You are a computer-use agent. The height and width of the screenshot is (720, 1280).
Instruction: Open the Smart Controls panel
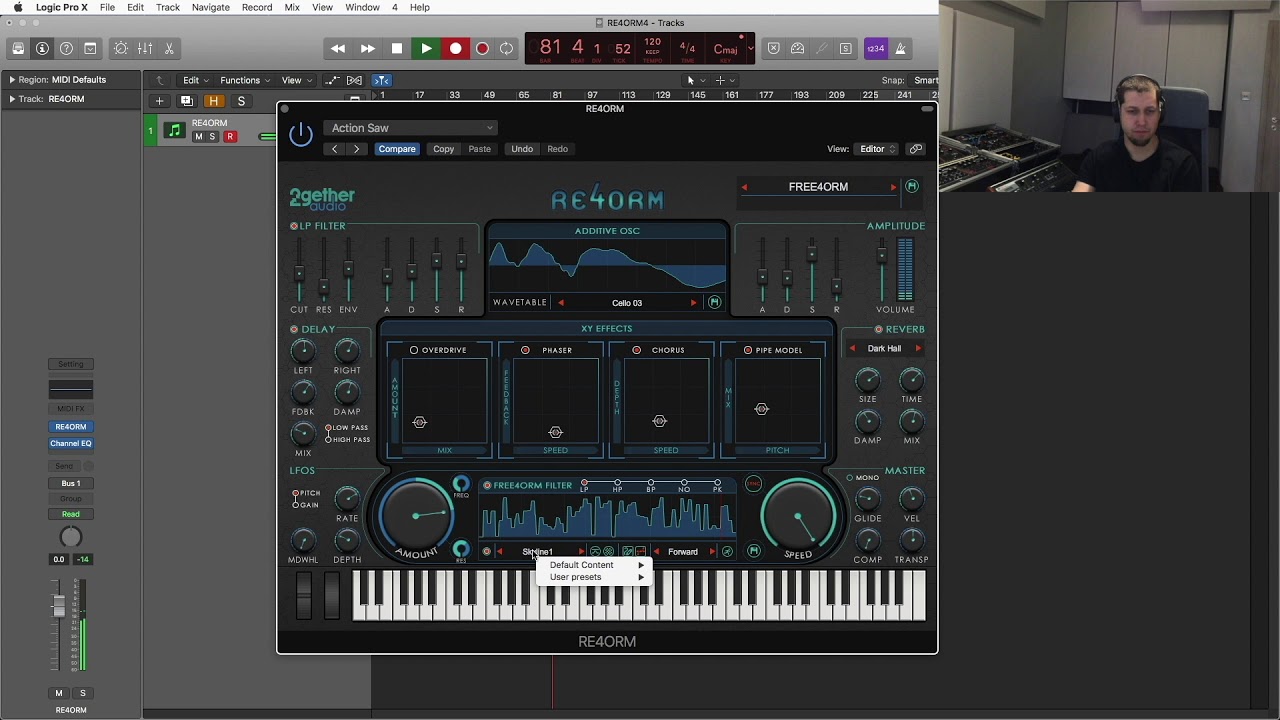tap(121, 48)
